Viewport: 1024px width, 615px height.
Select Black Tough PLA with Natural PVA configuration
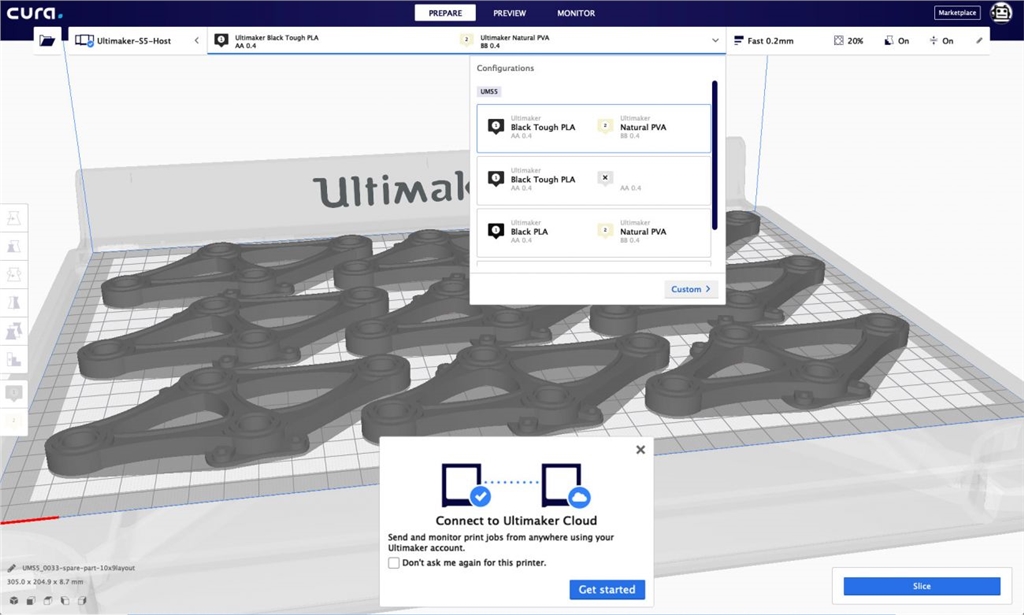click(x=593, y=128)
